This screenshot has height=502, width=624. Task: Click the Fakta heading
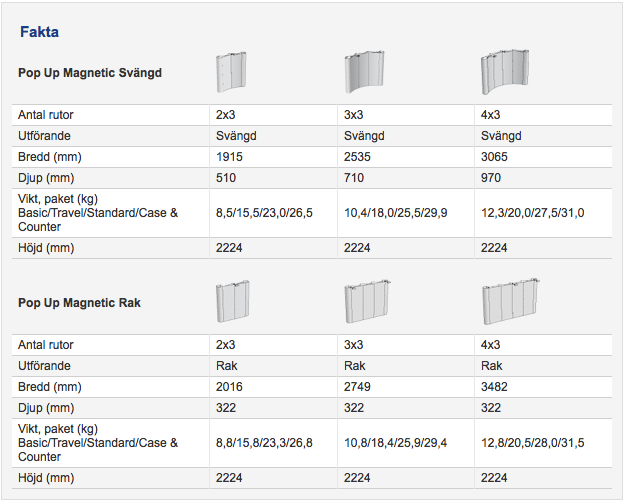39,32
